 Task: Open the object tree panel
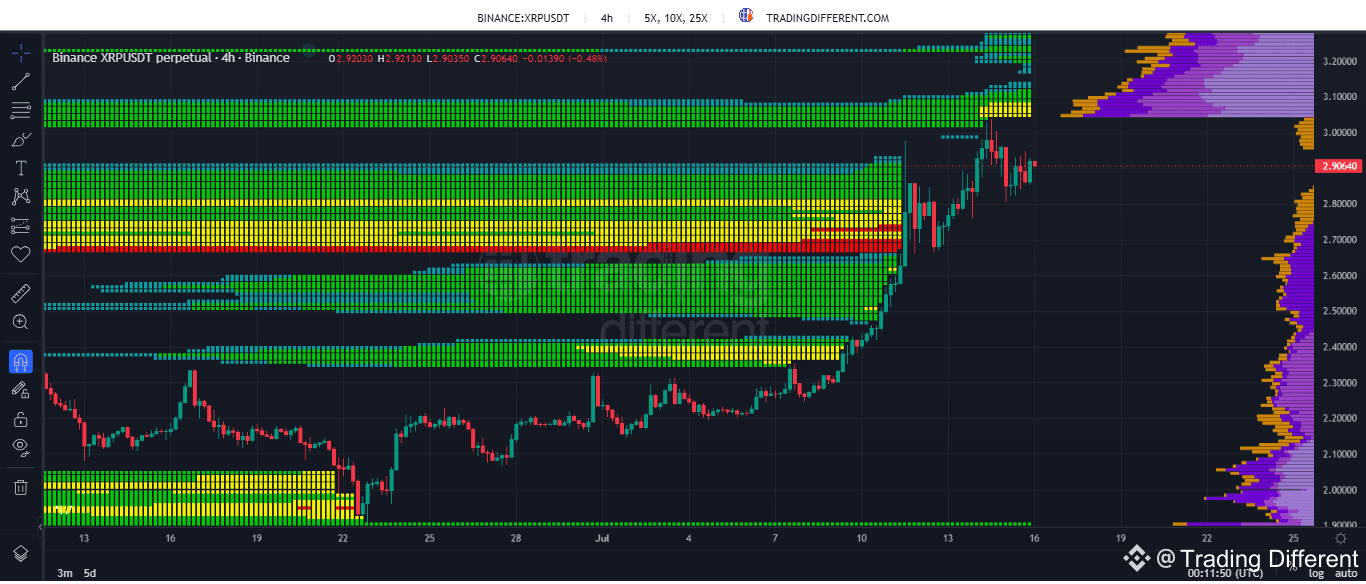click(20, 552)
